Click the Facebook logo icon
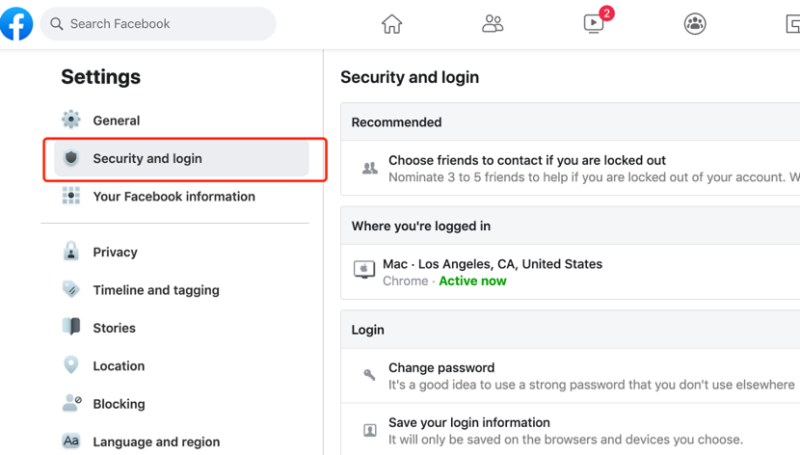Screen dimensions: 800x455 click(x=16, y=24)
